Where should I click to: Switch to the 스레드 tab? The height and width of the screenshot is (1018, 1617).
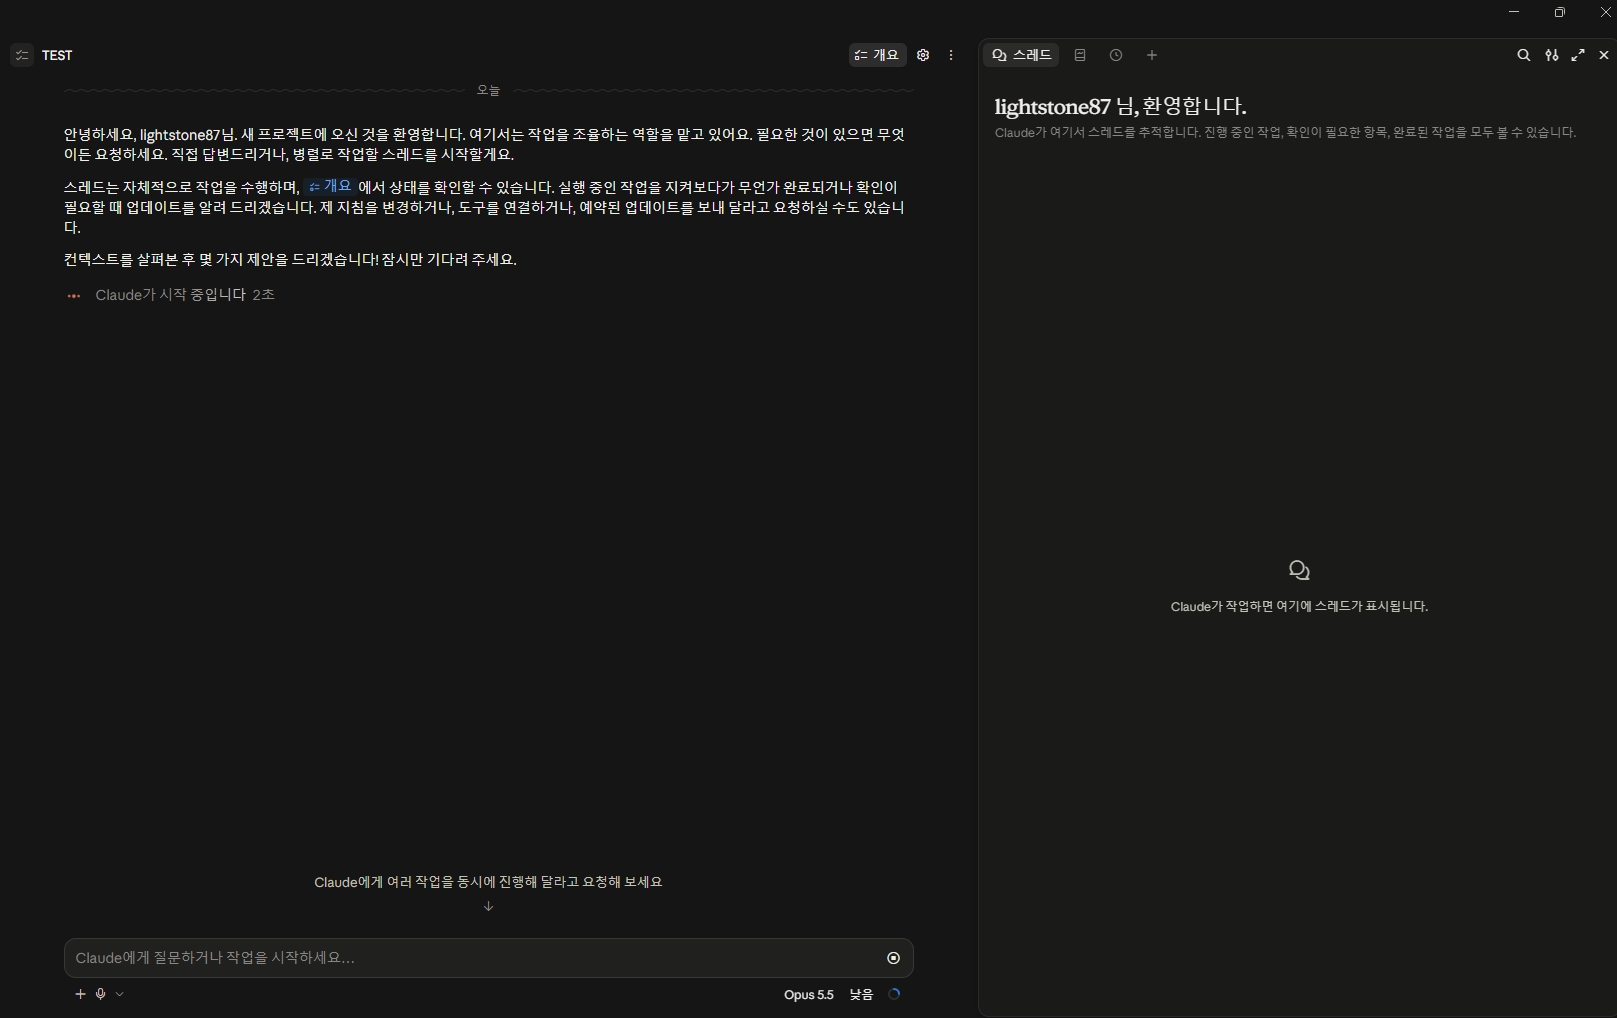point(1022,55)
